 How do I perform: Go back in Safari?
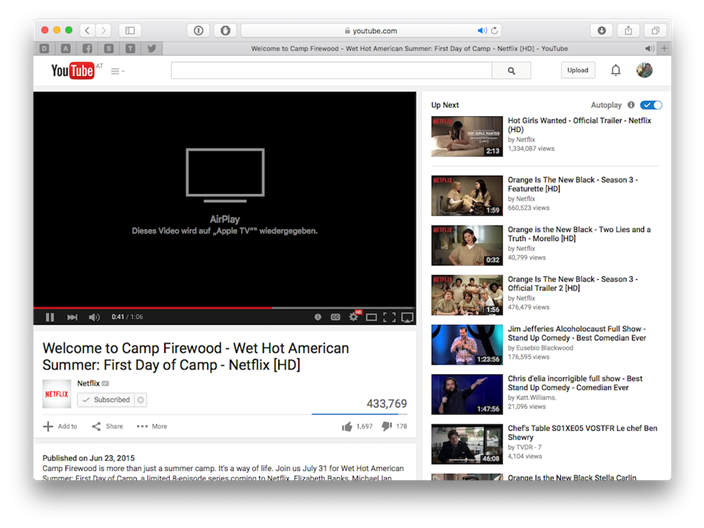click(x=88, y=31)
